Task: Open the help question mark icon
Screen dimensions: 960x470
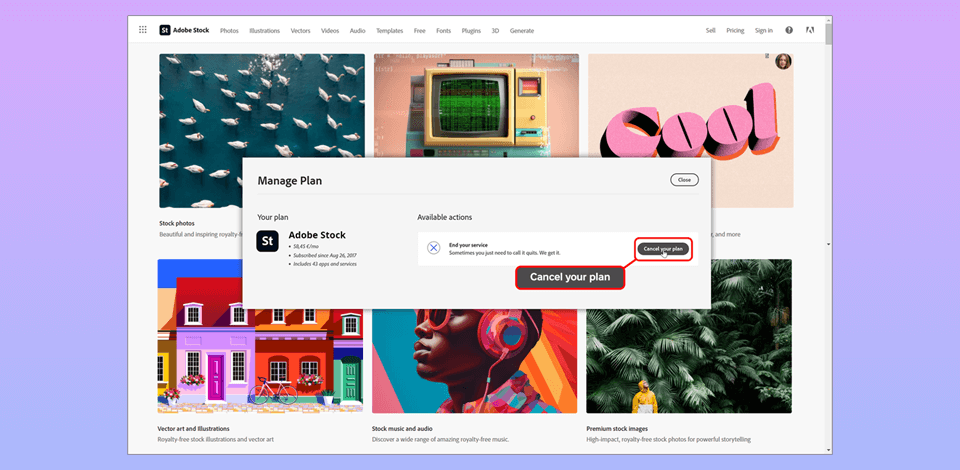Action: pos(789,30)
